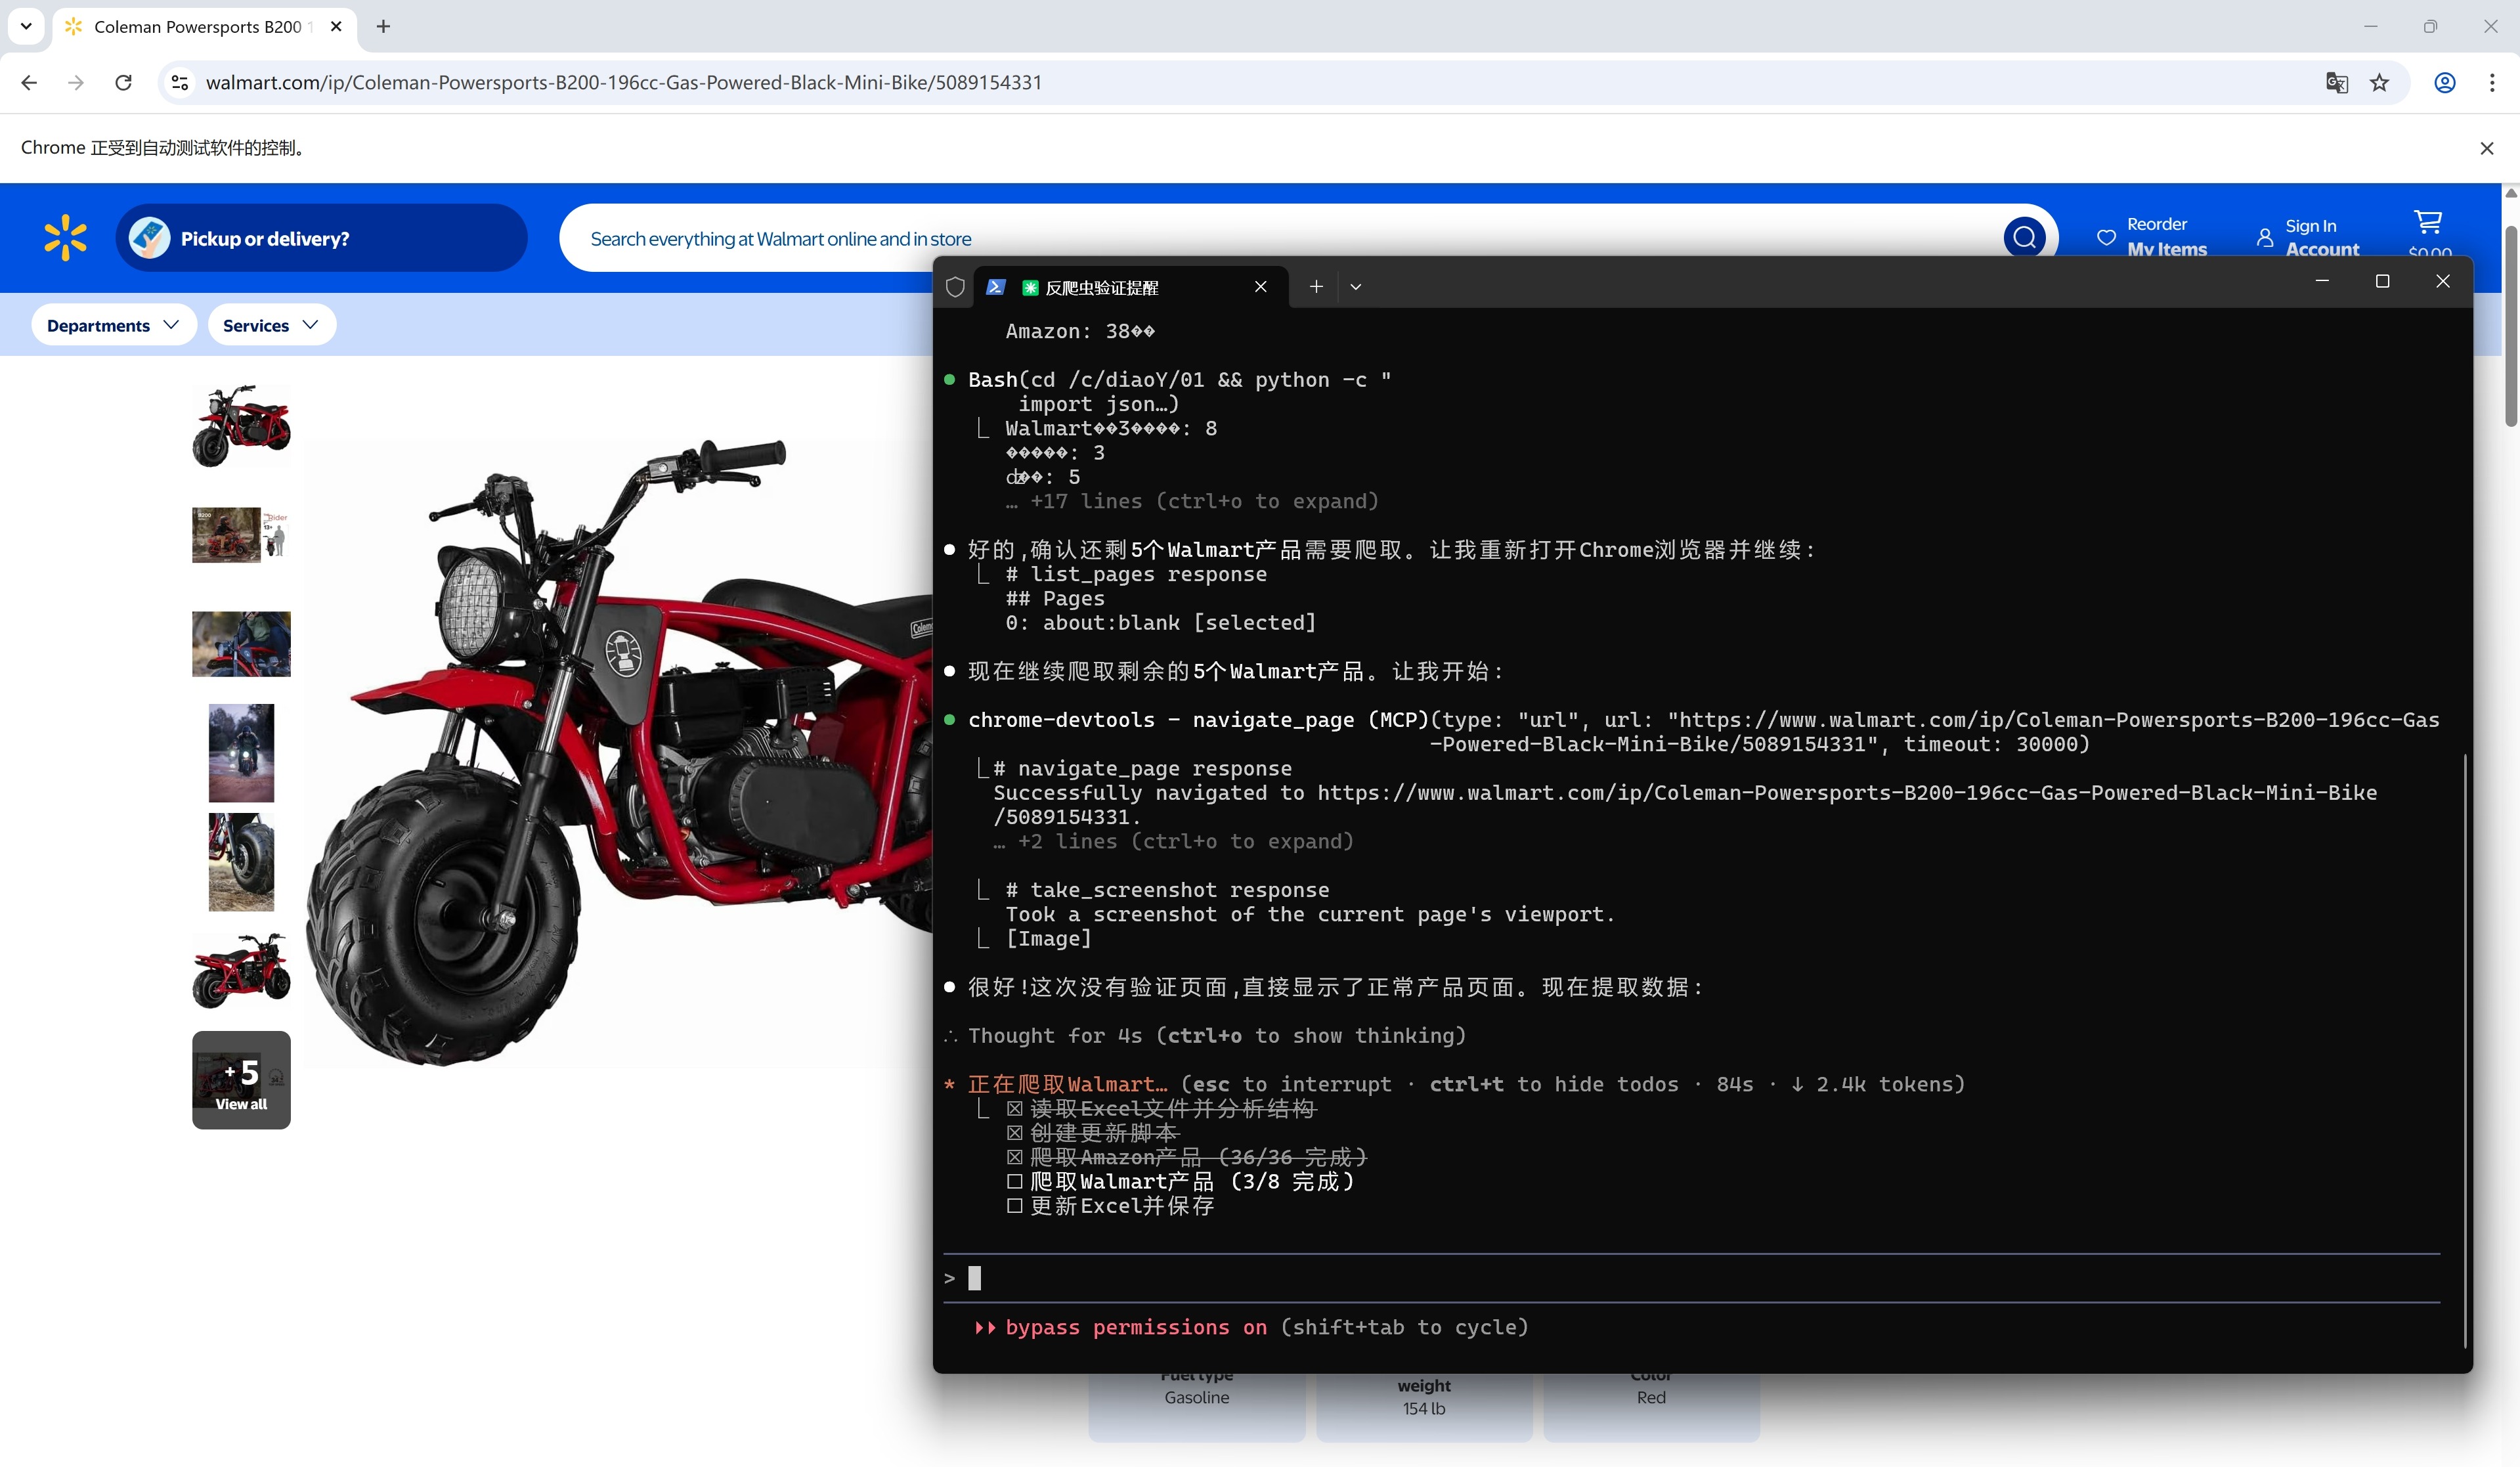Click the +5 View all images button
Screen dimensions: 2520x1467
(241, 1080)
